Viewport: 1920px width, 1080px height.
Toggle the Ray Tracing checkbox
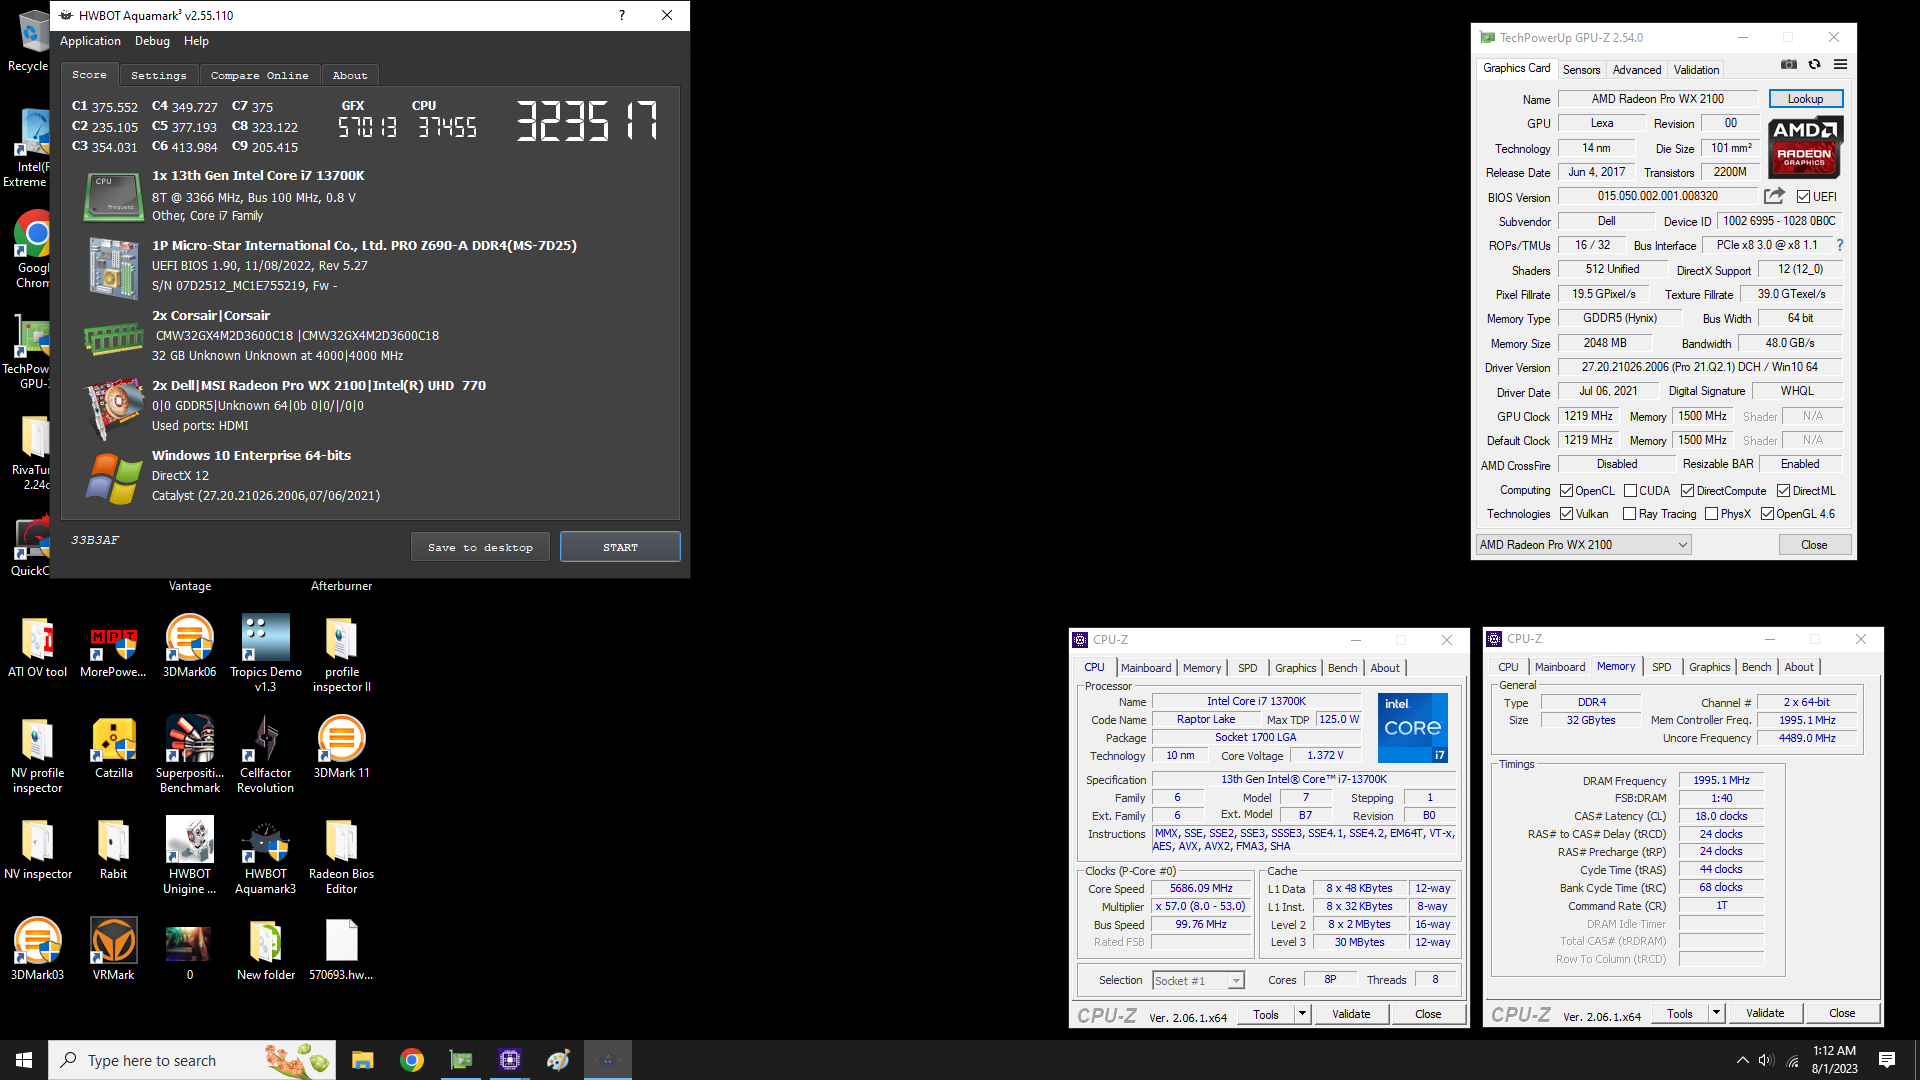point(1629,514)
